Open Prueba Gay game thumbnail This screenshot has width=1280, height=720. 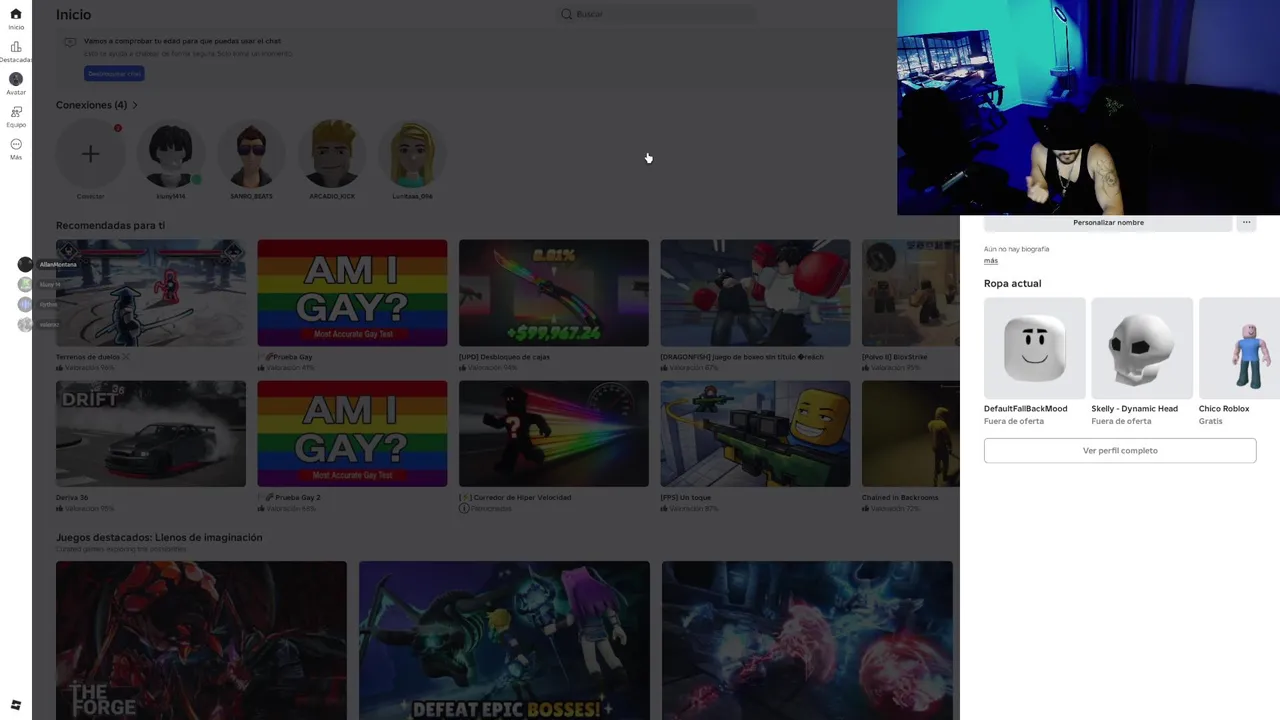point(352,293)
